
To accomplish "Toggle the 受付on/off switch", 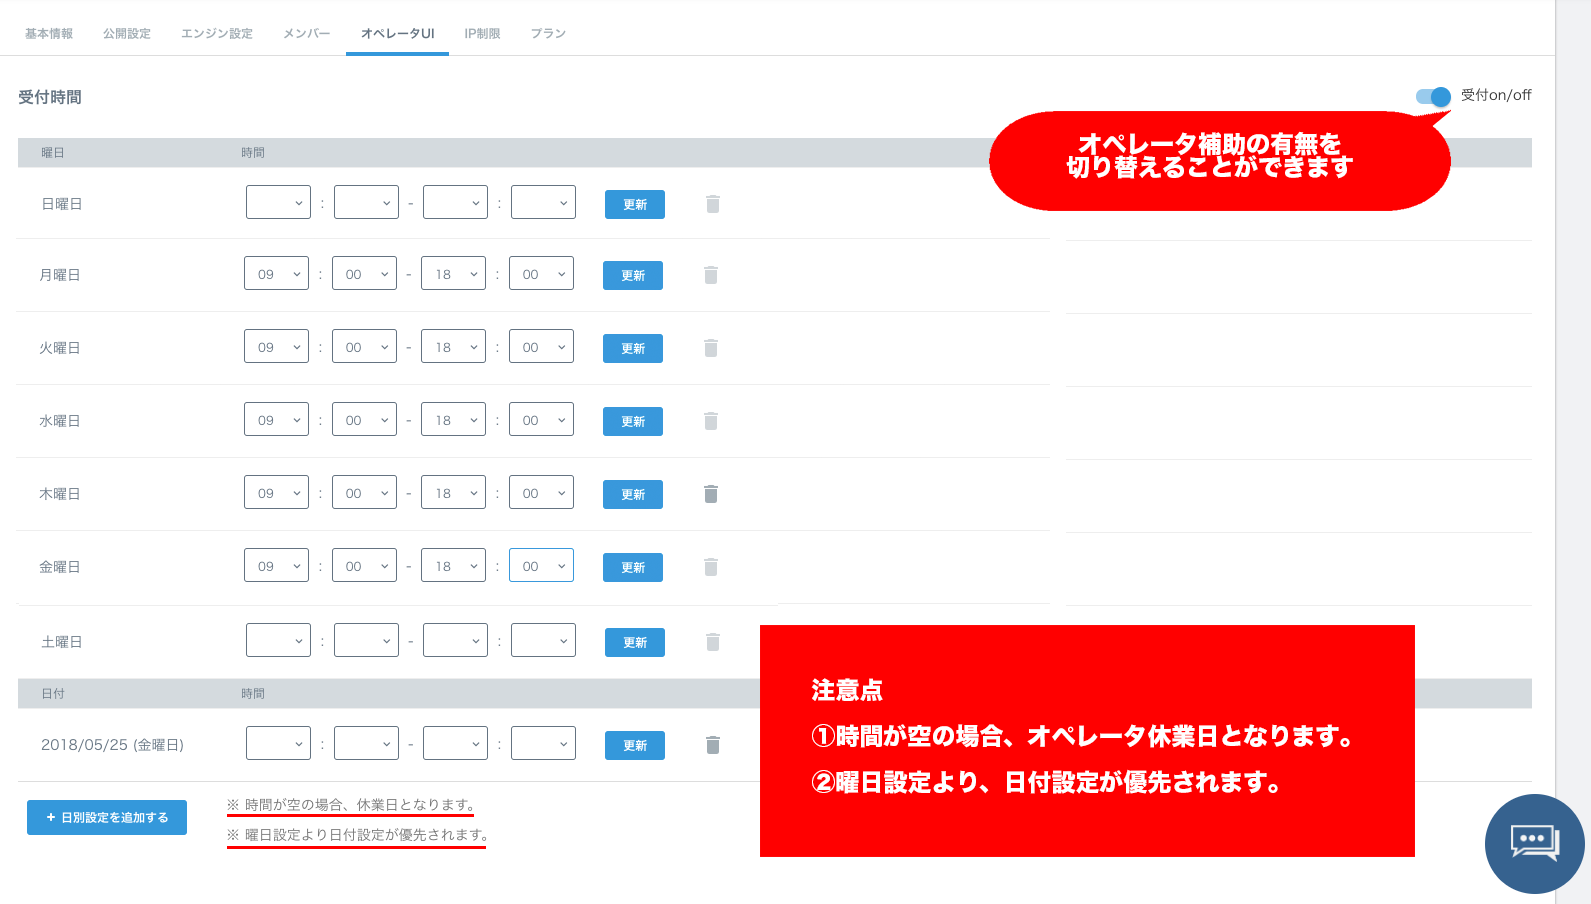I will (x=1433, y=96).
